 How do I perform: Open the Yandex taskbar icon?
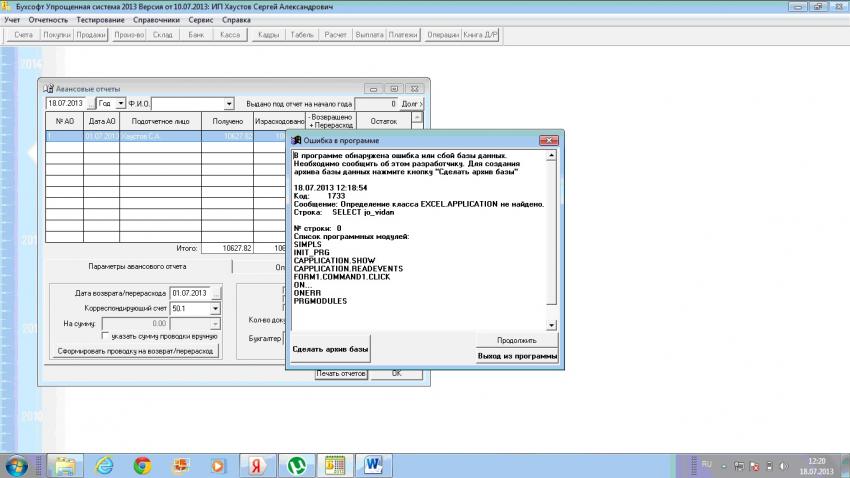click(x=257, y=465)
